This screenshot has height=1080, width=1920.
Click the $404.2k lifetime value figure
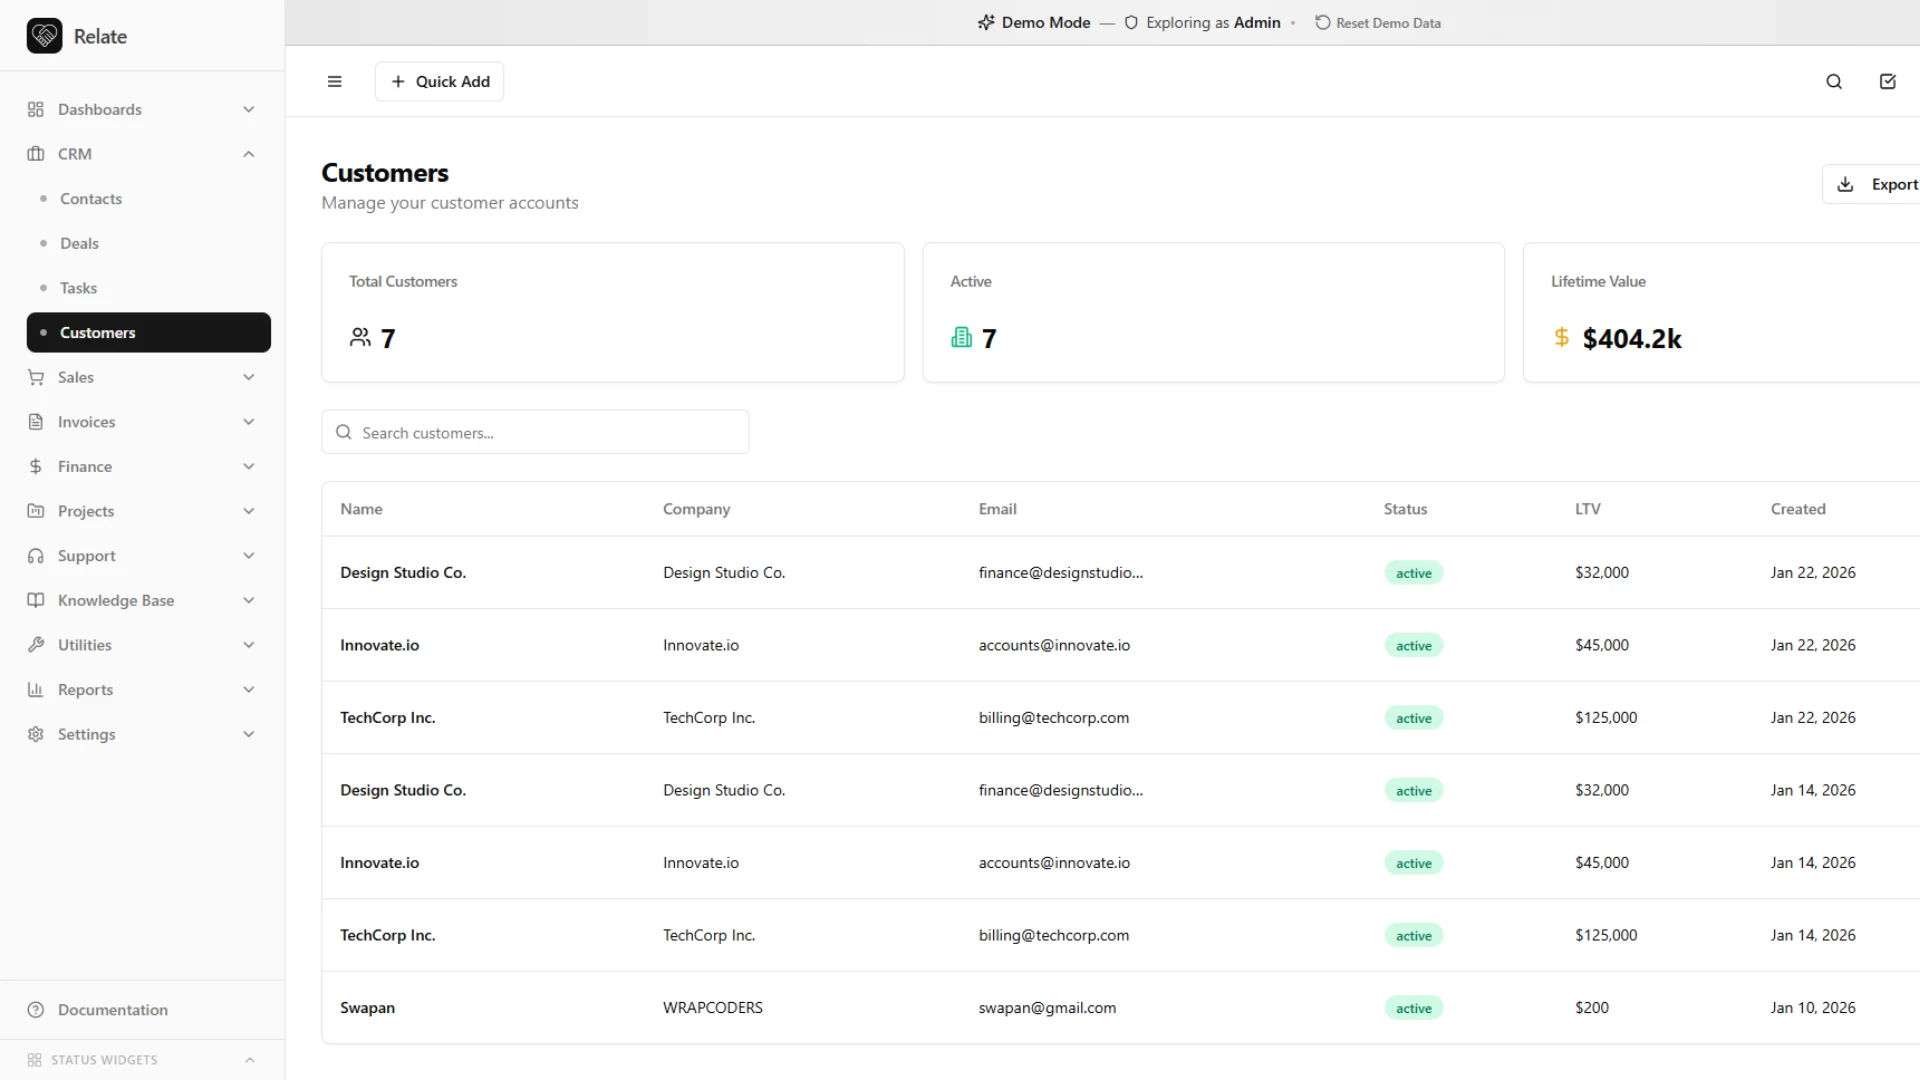[x=1632, y=339]
